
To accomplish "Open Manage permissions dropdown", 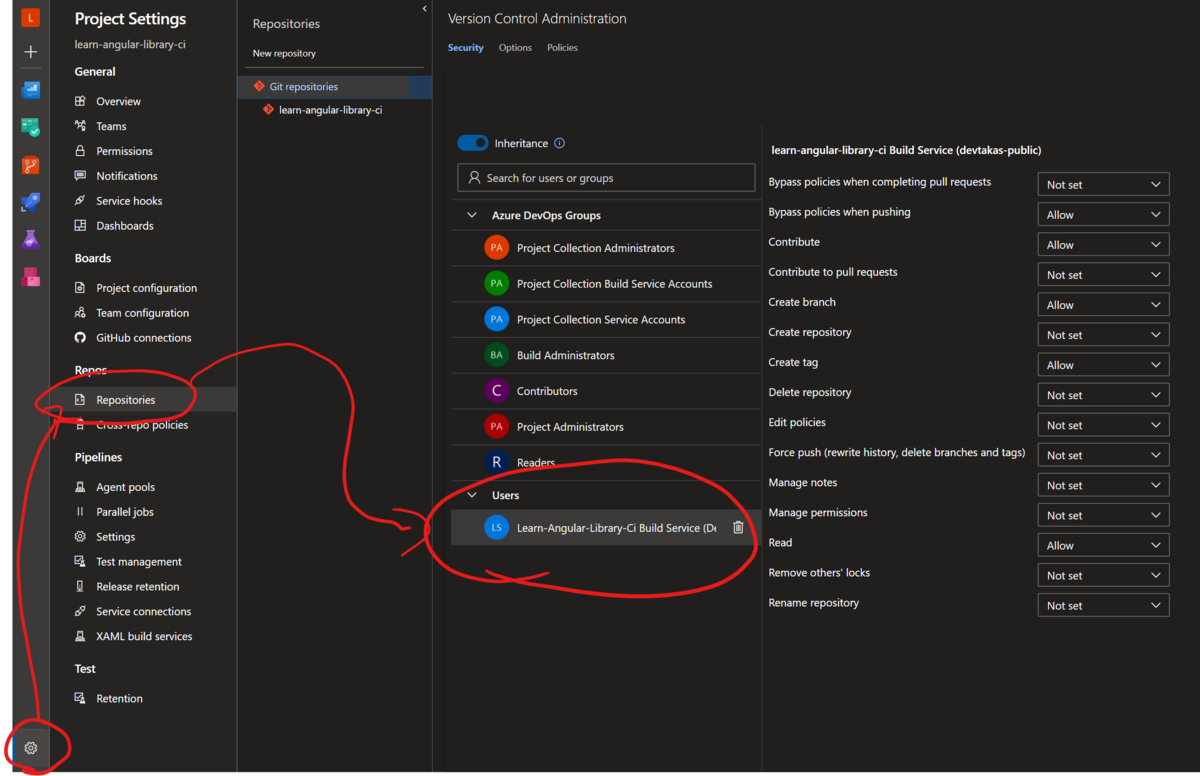I will click(1103, 515).
